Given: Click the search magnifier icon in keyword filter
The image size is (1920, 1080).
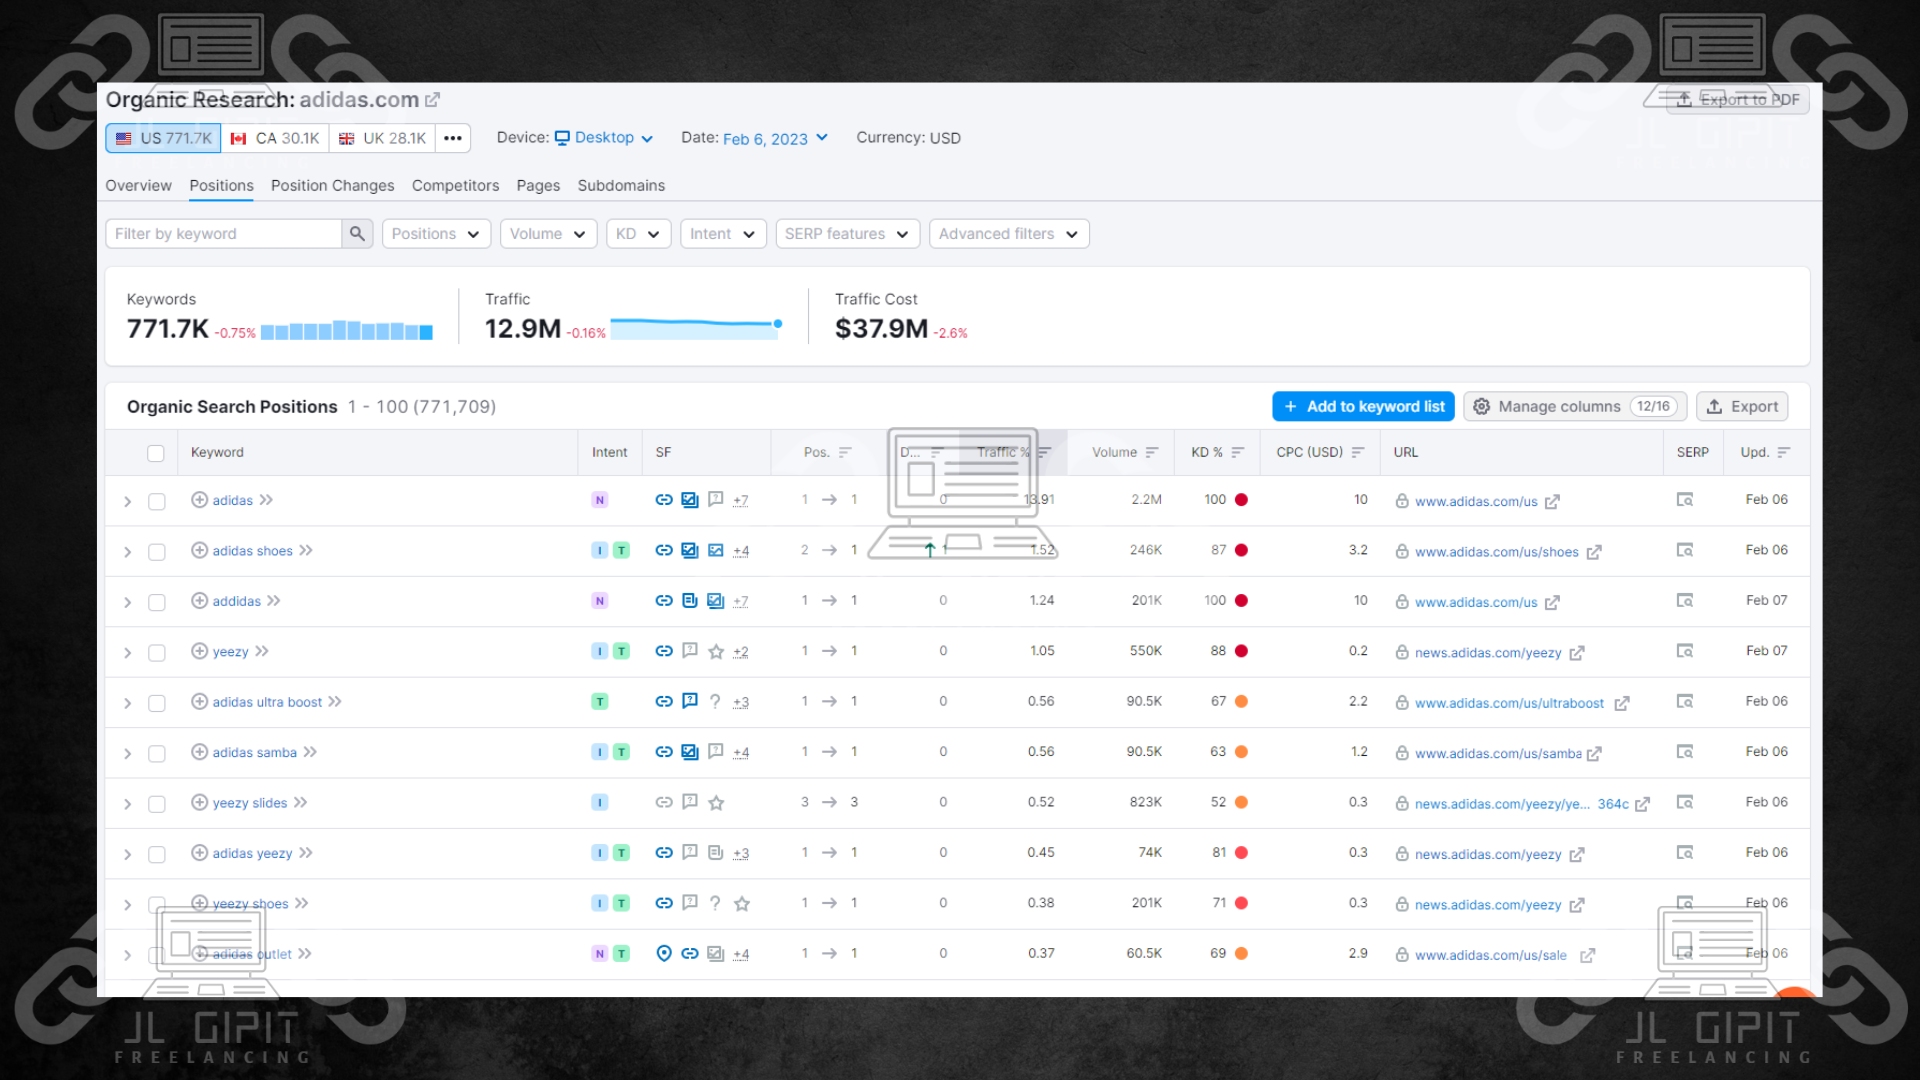Looking at the screenshot, I should click(357, 234).
